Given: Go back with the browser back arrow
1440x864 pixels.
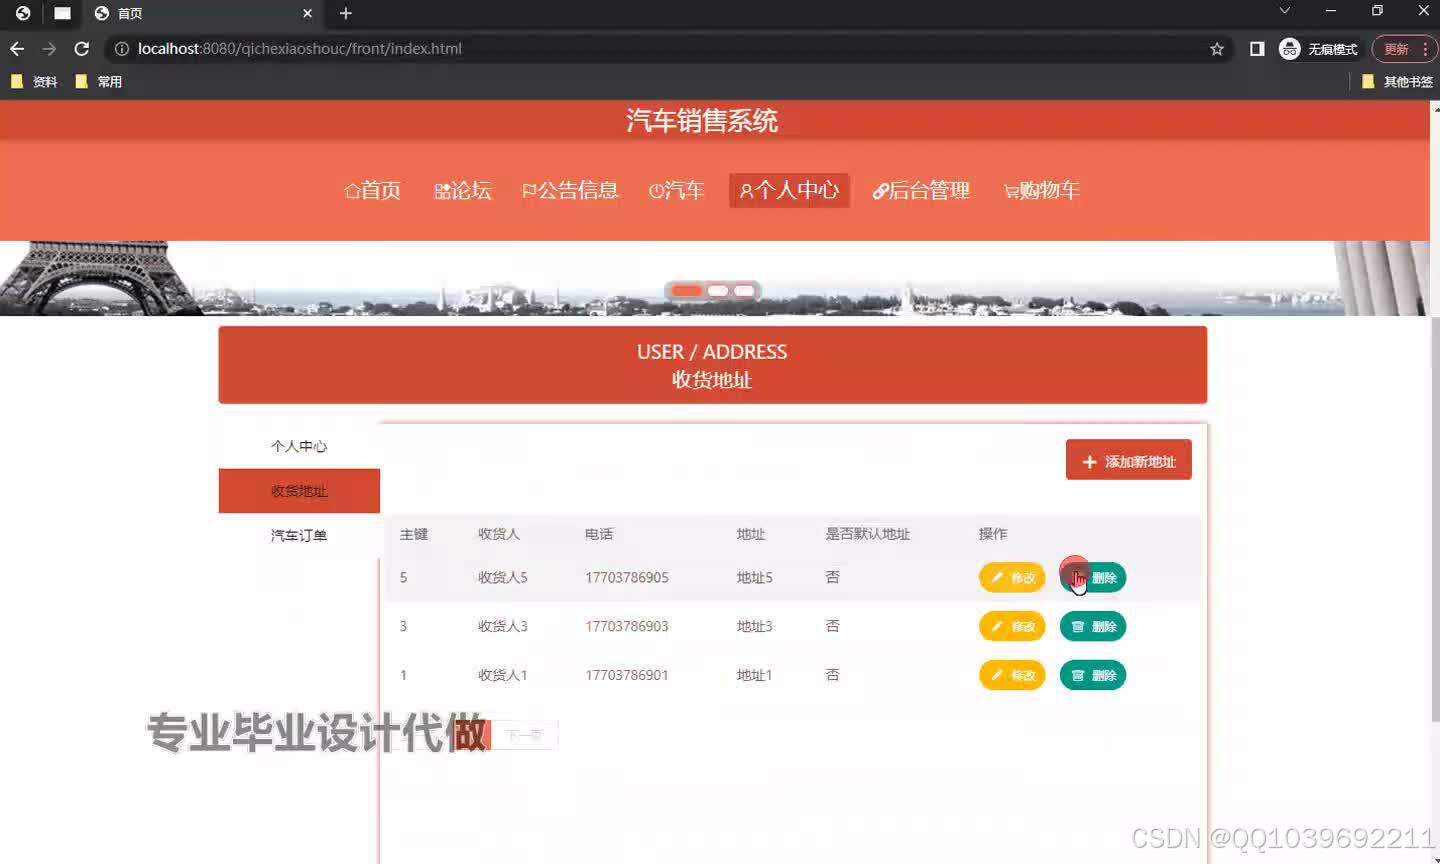Looking at the screenshot, I should tap(17, 48).
